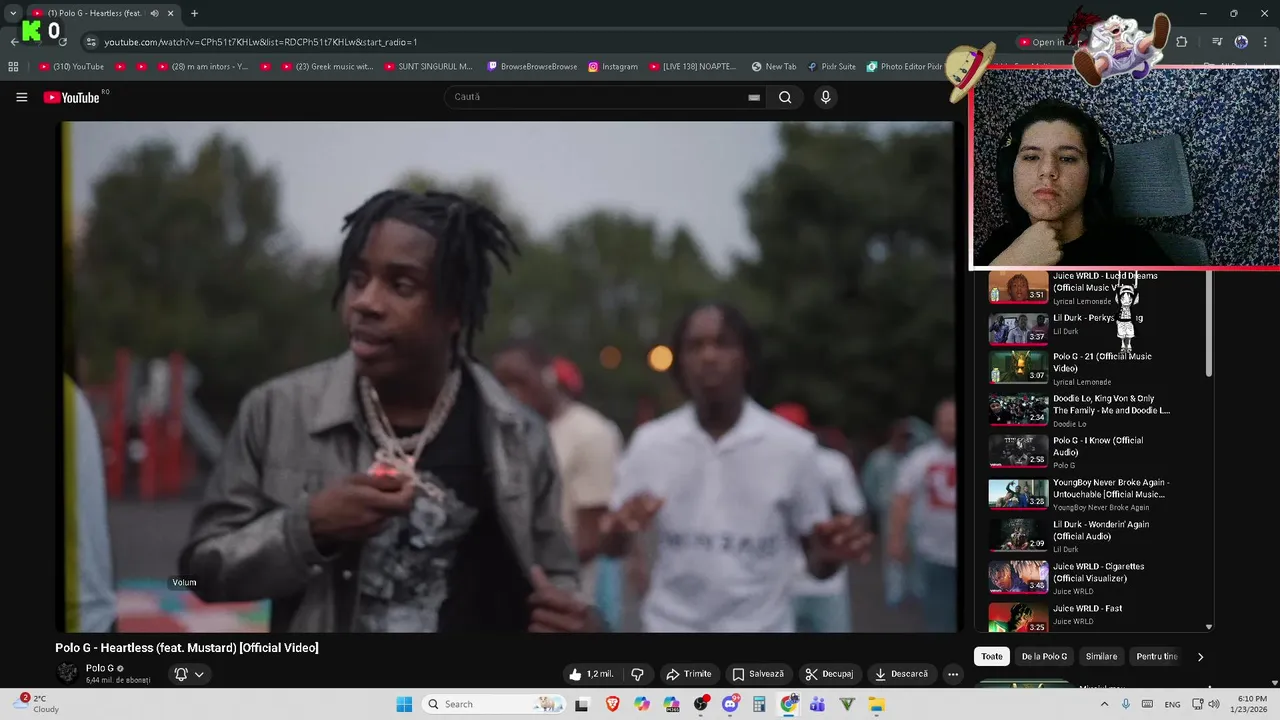
Task: Open the Chrome profile avatar
Action: (1241, 42)
